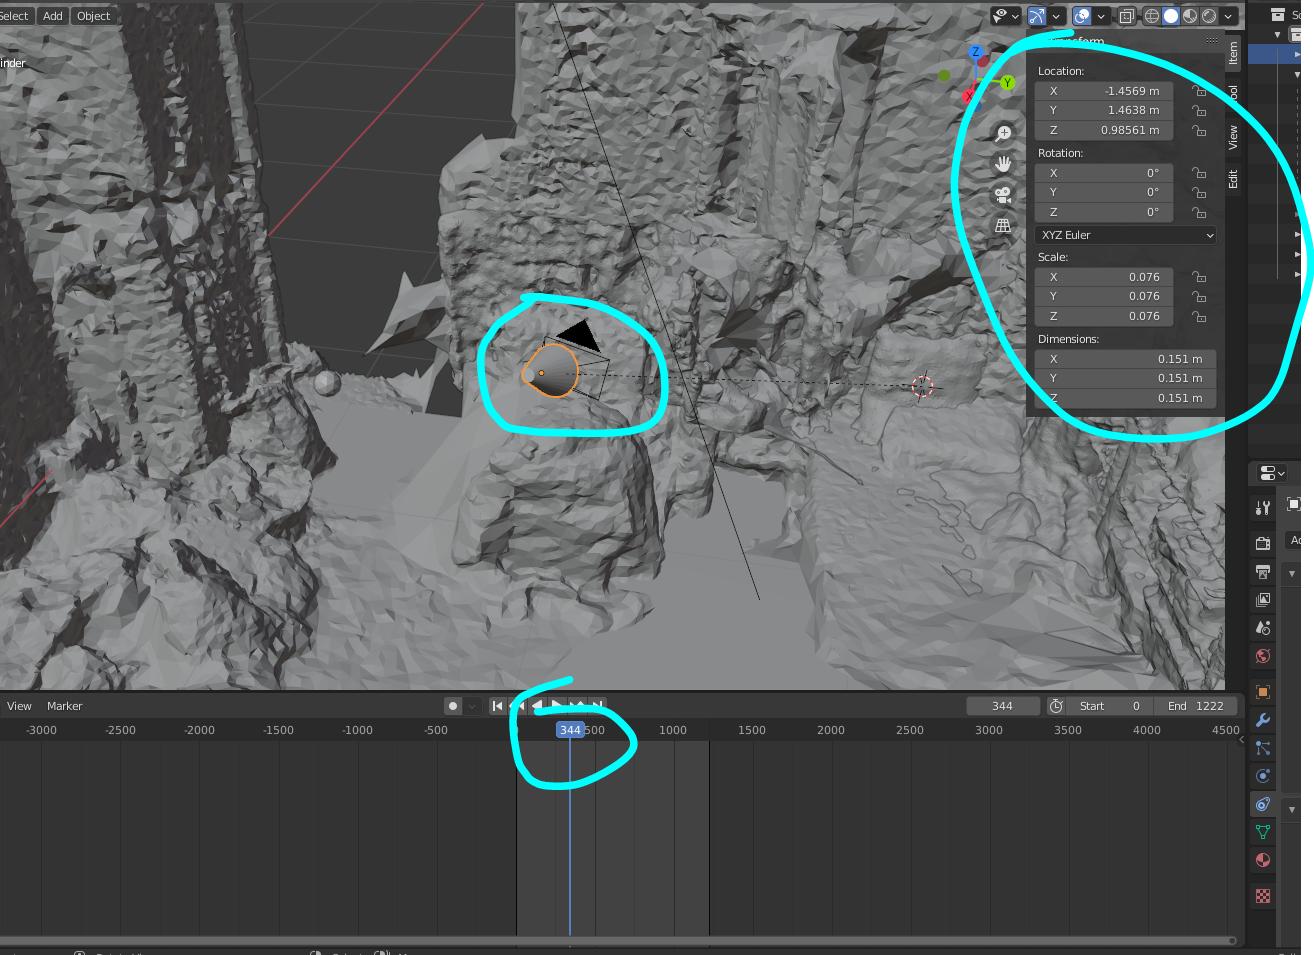This screenshot has width=1314, height=955.
Task: Select wireframe viewport shading
Action: point(1152,16)
